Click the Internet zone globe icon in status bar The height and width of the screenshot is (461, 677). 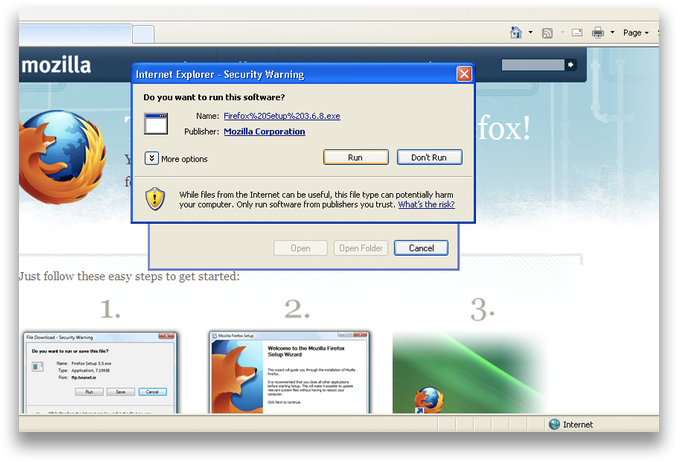coord(554,424)
